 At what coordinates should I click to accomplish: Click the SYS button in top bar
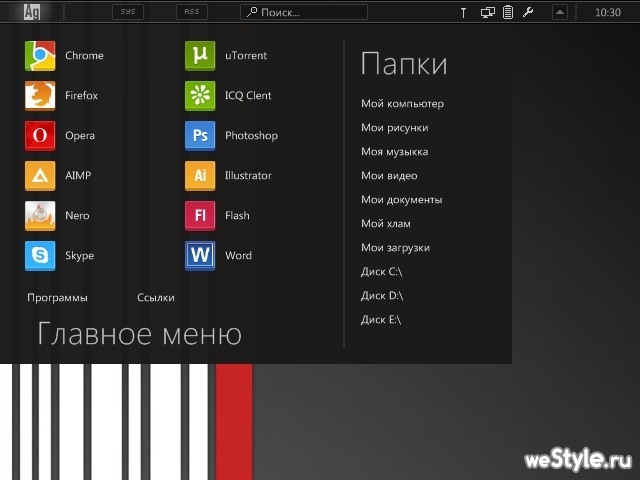point(127,13)
